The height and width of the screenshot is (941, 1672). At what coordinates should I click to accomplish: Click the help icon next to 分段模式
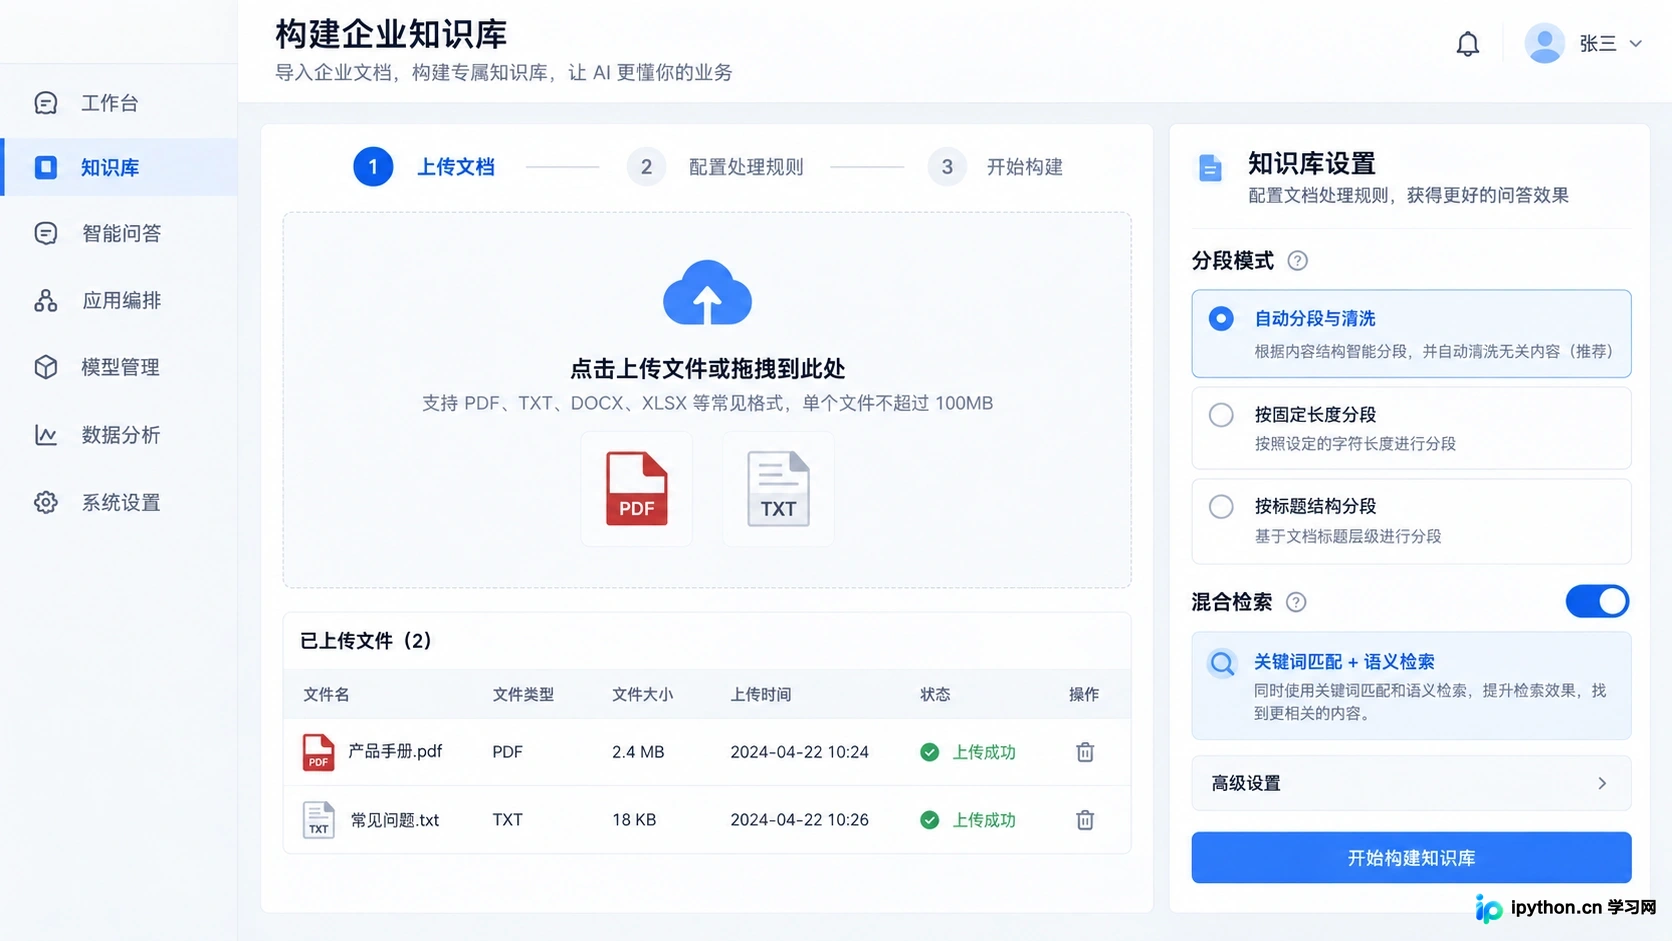[x=1297, y=261]
